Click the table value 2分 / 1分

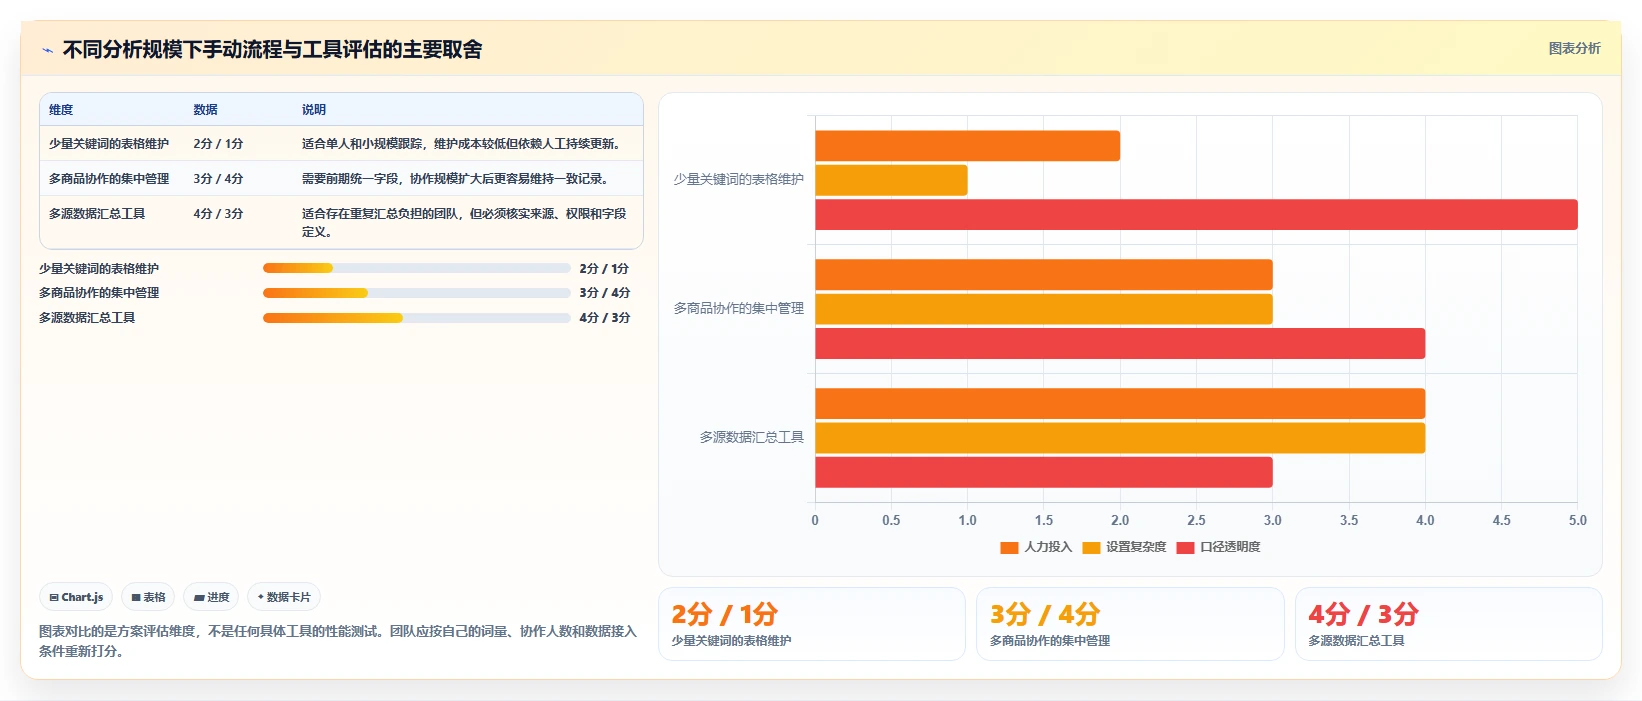pos(218,144)
